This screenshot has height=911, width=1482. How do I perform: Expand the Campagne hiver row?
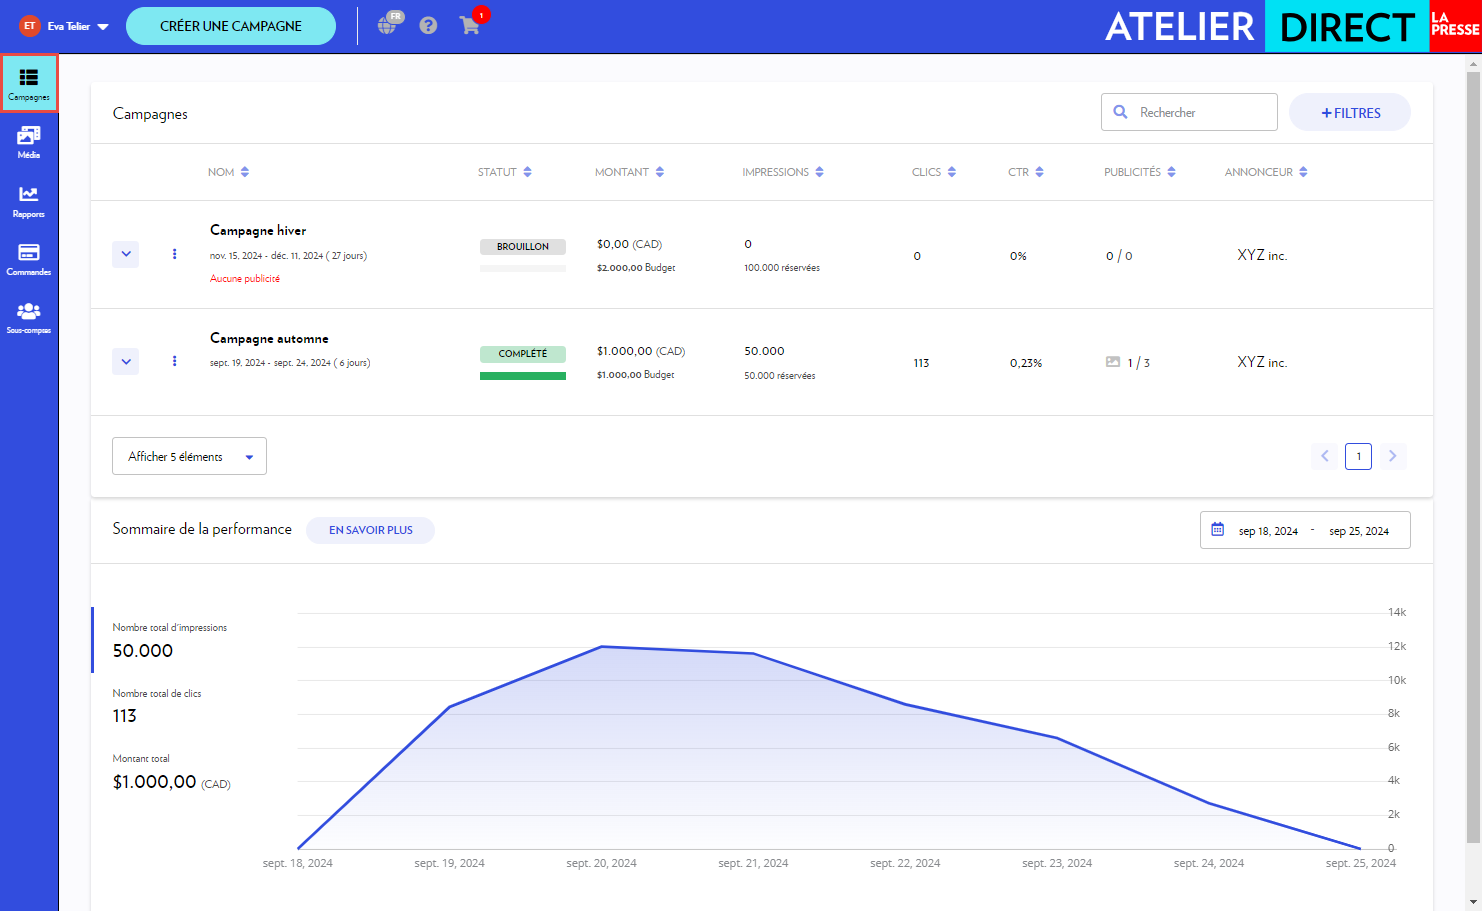pyautogui.click(x=126, y=254)
